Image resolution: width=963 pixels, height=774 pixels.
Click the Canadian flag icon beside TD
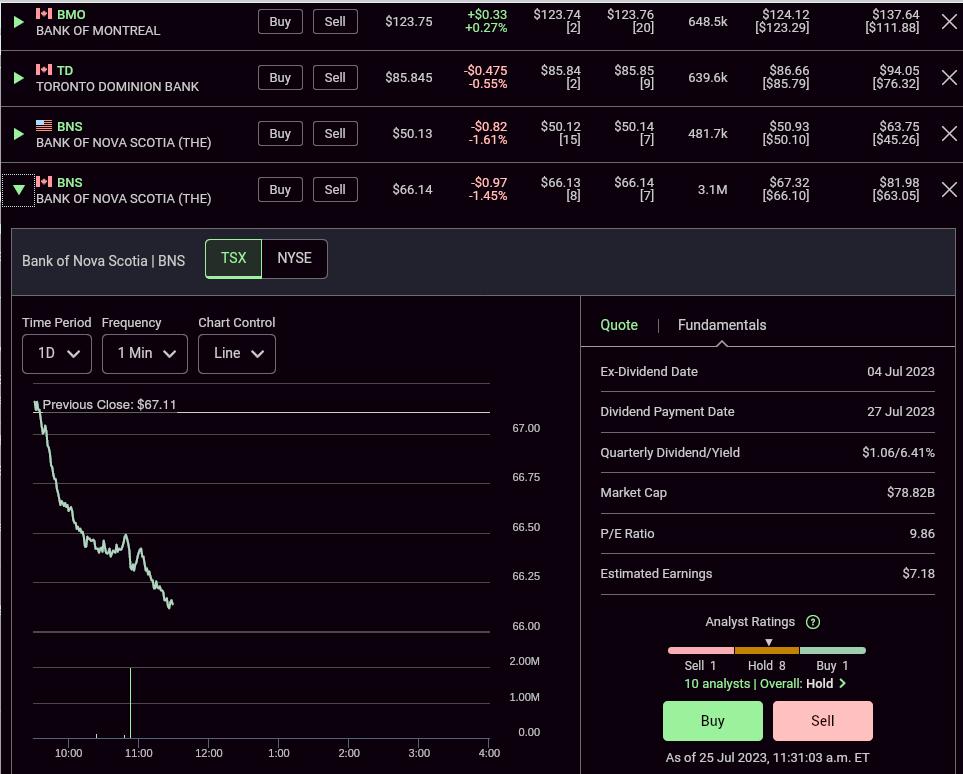[x=44, y=69]
